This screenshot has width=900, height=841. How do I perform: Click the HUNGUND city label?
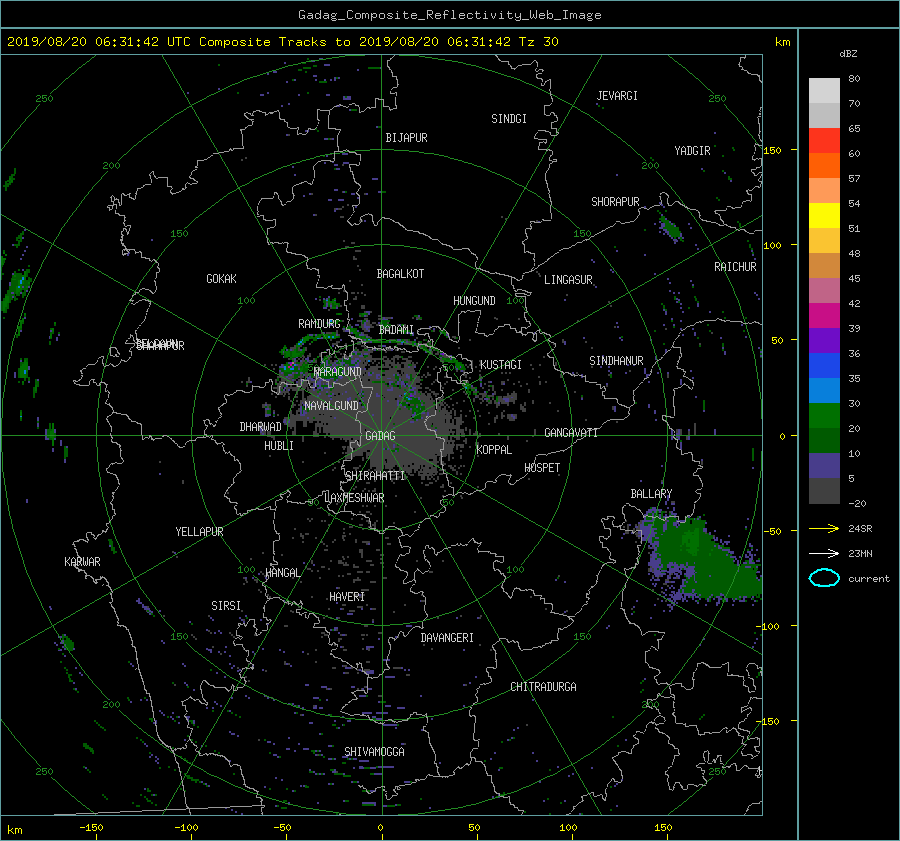474,301
